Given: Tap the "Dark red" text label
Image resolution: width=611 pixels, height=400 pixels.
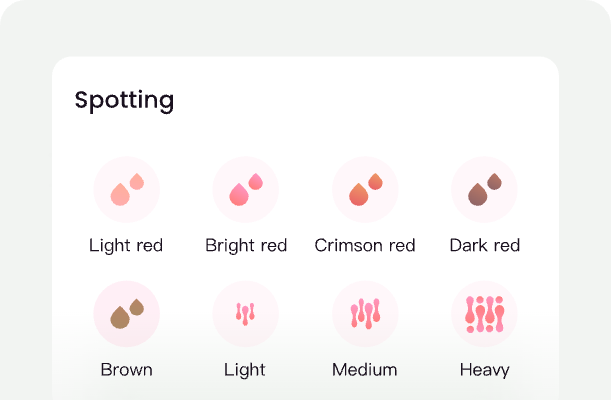Looking at the screenshot, I should (x=485, y=245).
